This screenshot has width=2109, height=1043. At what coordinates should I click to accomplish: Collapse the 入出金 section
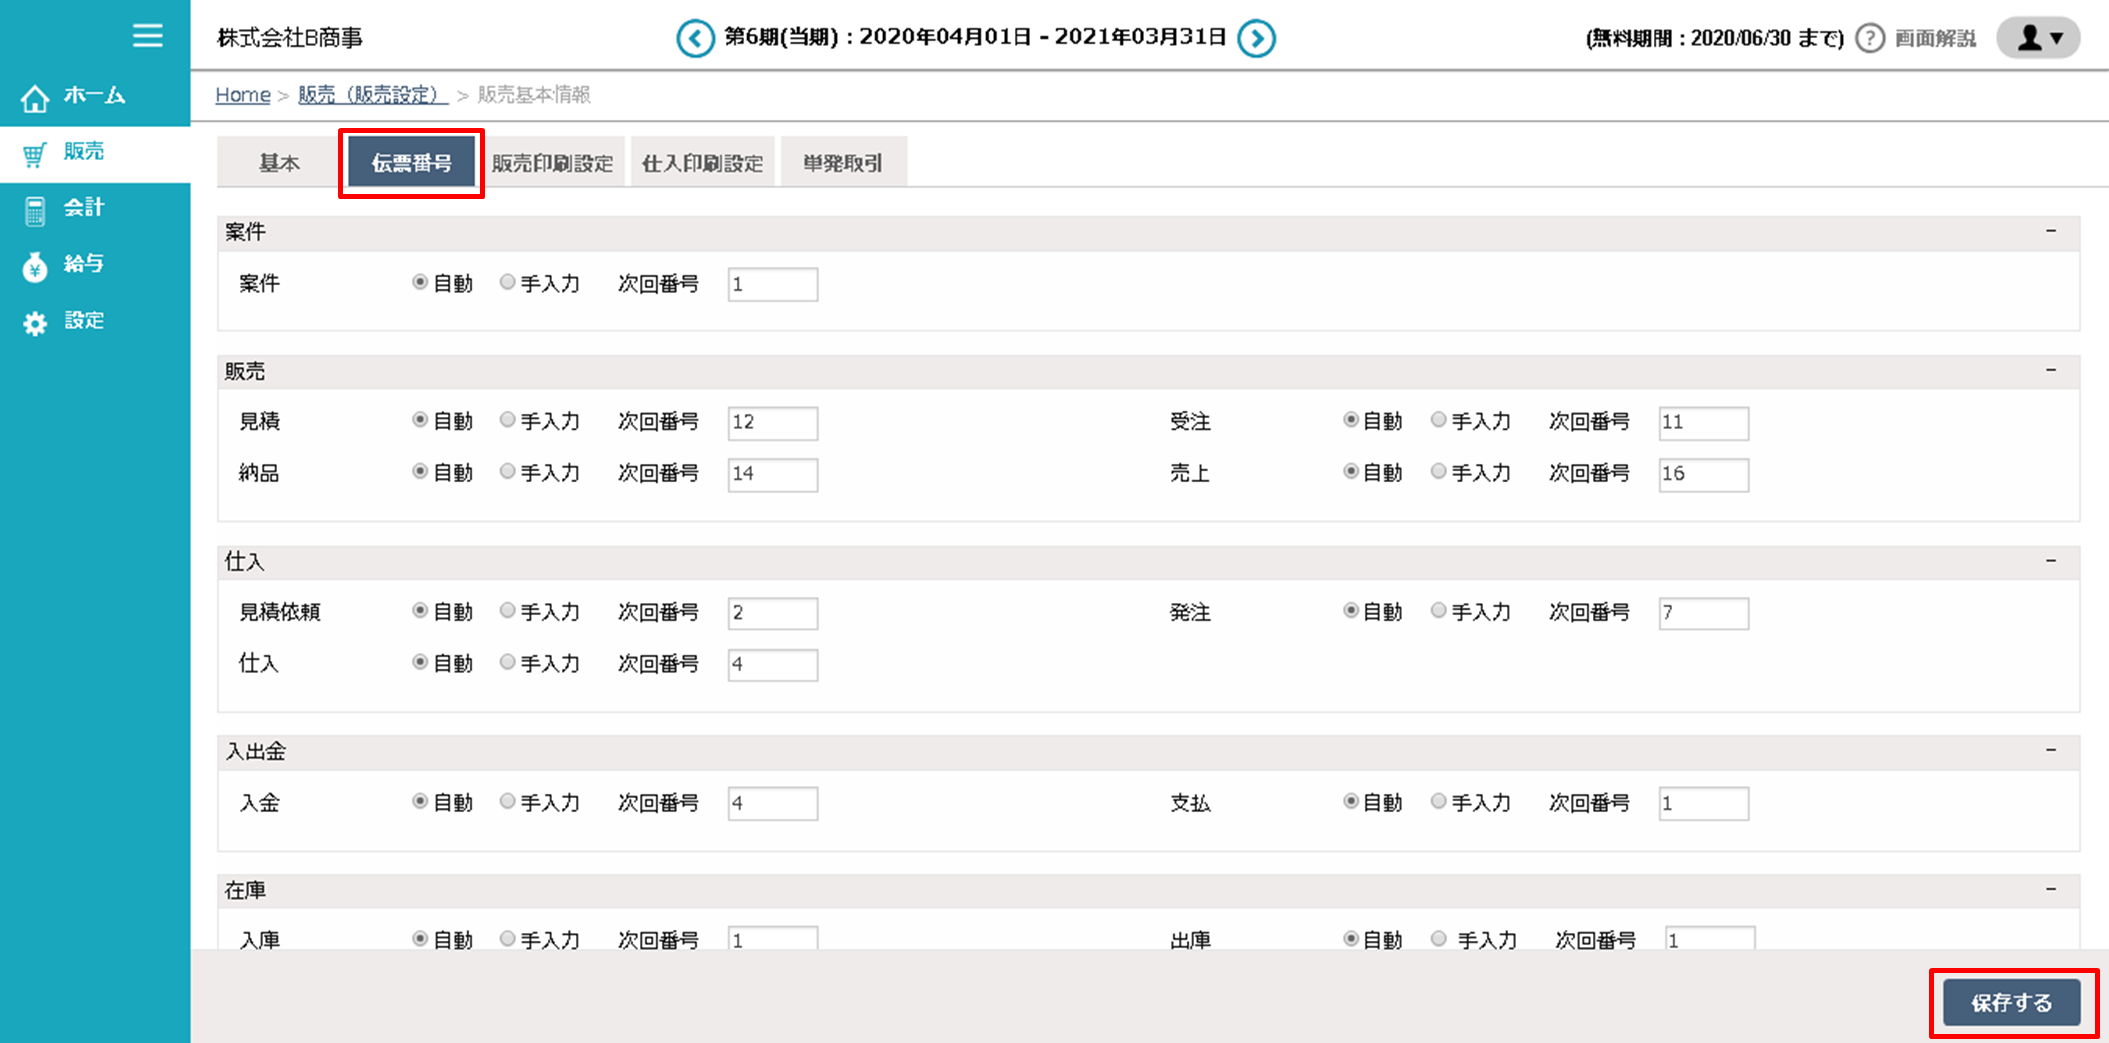2051,750
